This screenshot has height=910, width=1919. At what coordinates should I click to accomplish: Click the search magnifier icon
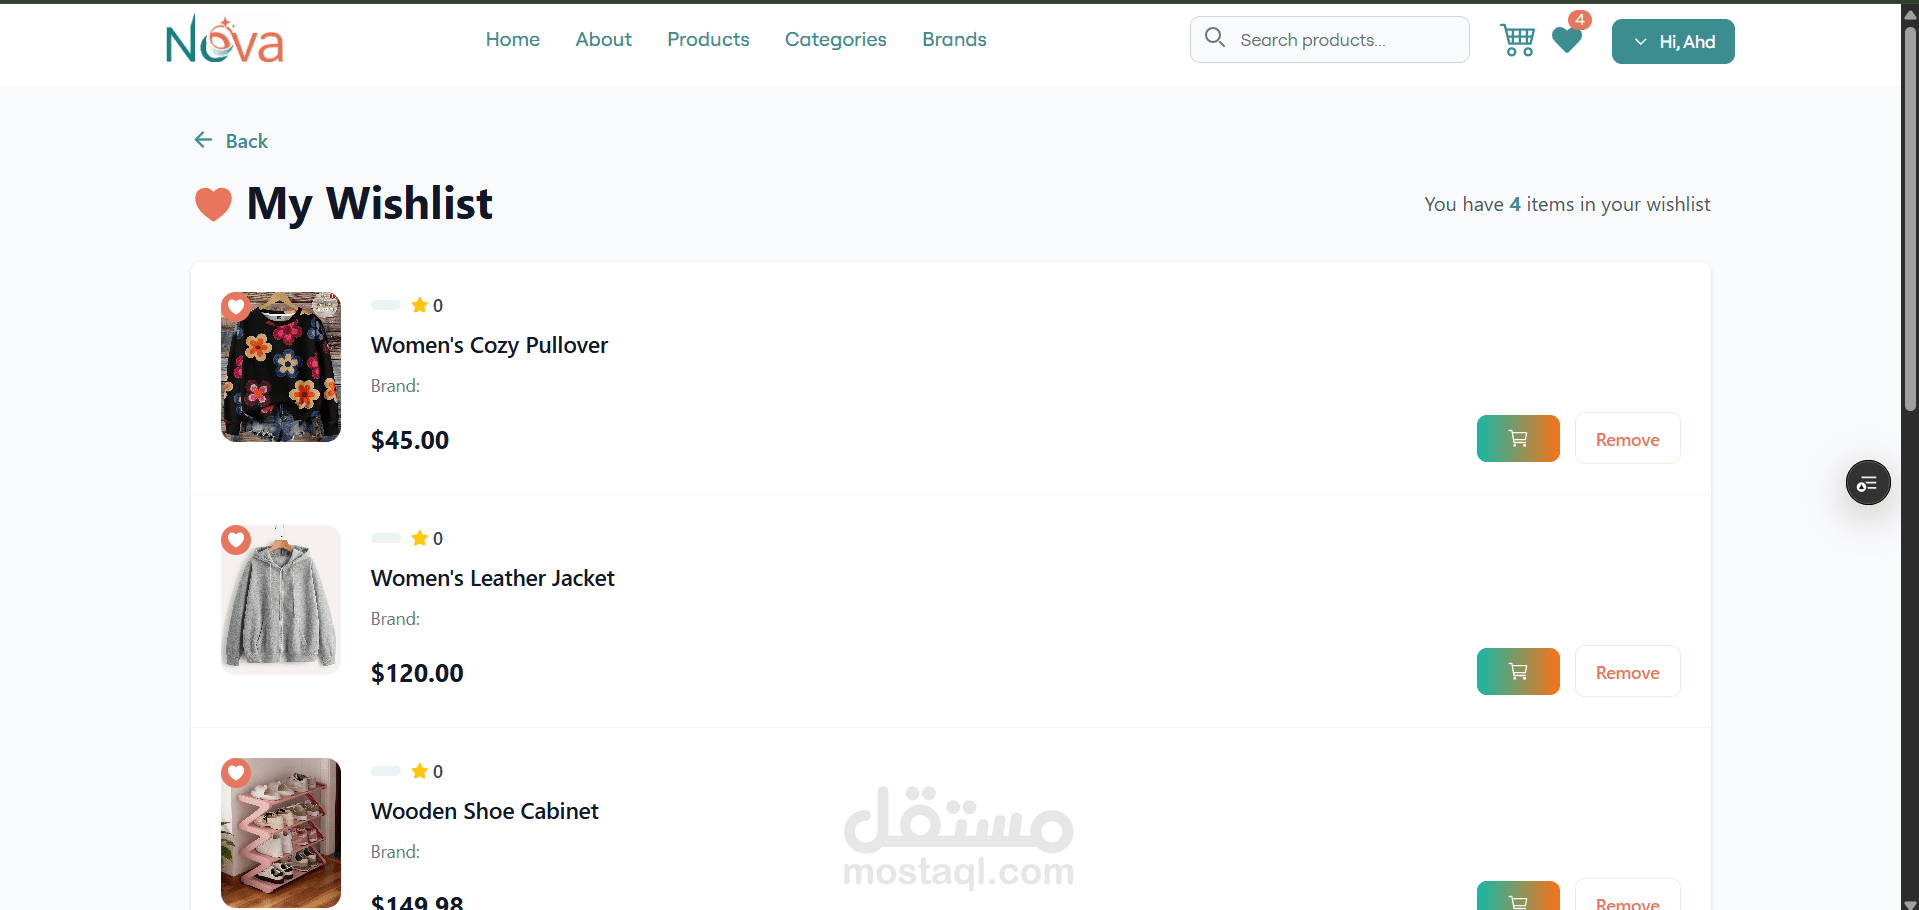point(1215,38)
